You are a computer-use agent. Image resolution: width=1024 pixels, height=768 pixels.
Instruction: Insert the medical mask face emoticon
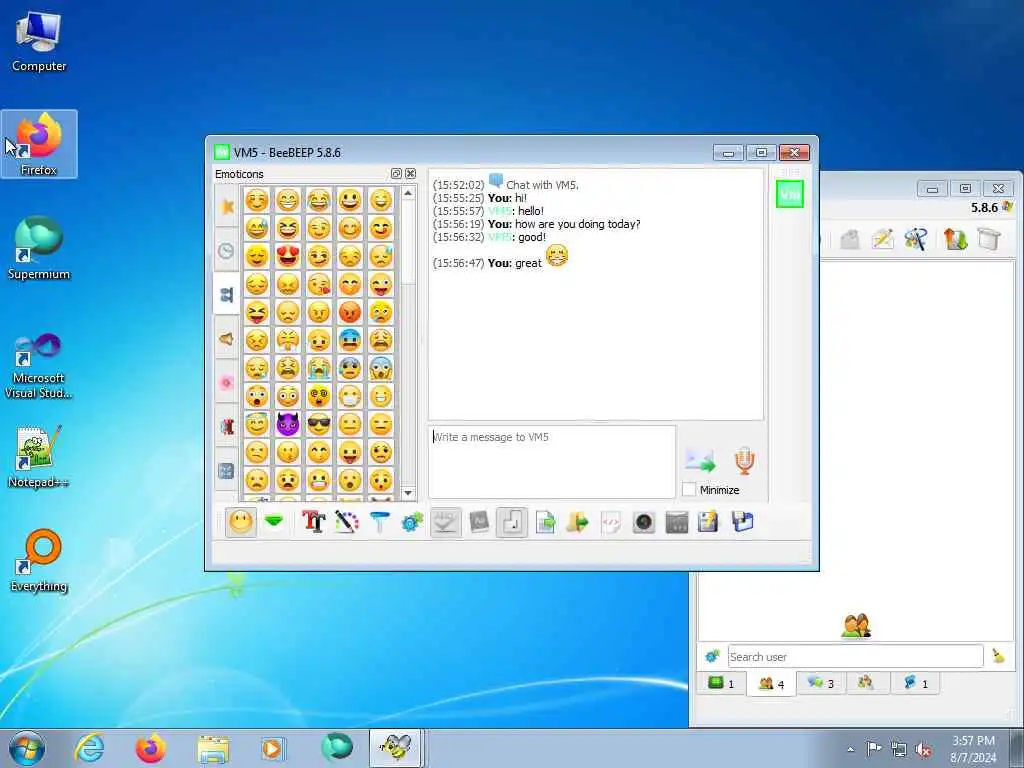(350, 396)
